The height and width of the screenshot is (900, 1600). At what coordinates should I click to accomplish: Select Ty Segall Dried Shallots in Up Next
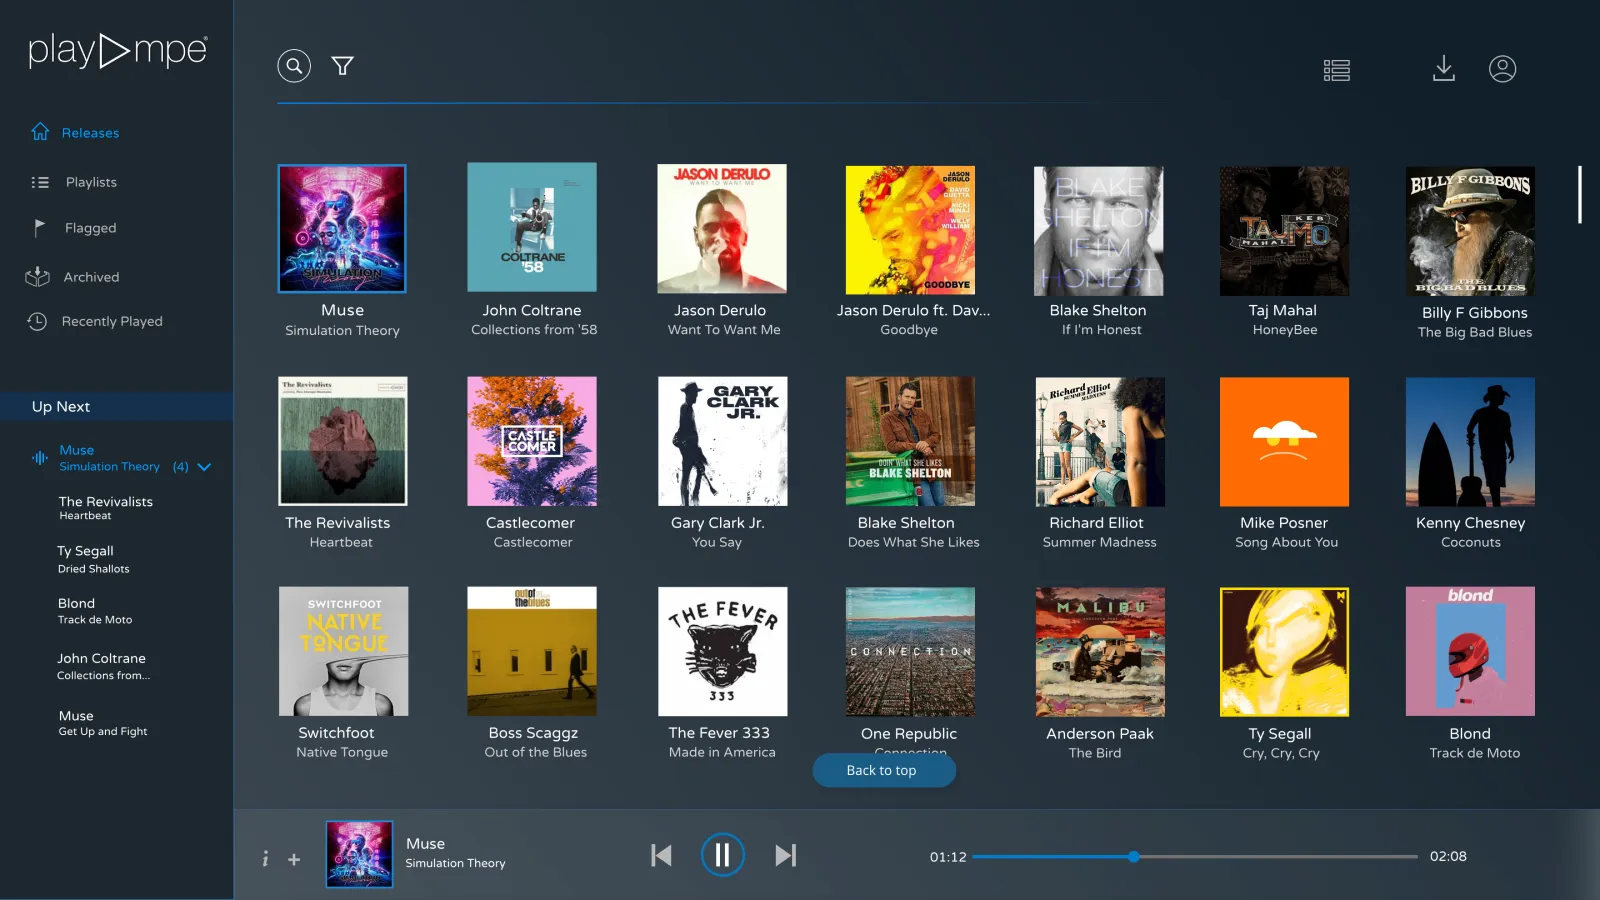(x=94, y=559)
